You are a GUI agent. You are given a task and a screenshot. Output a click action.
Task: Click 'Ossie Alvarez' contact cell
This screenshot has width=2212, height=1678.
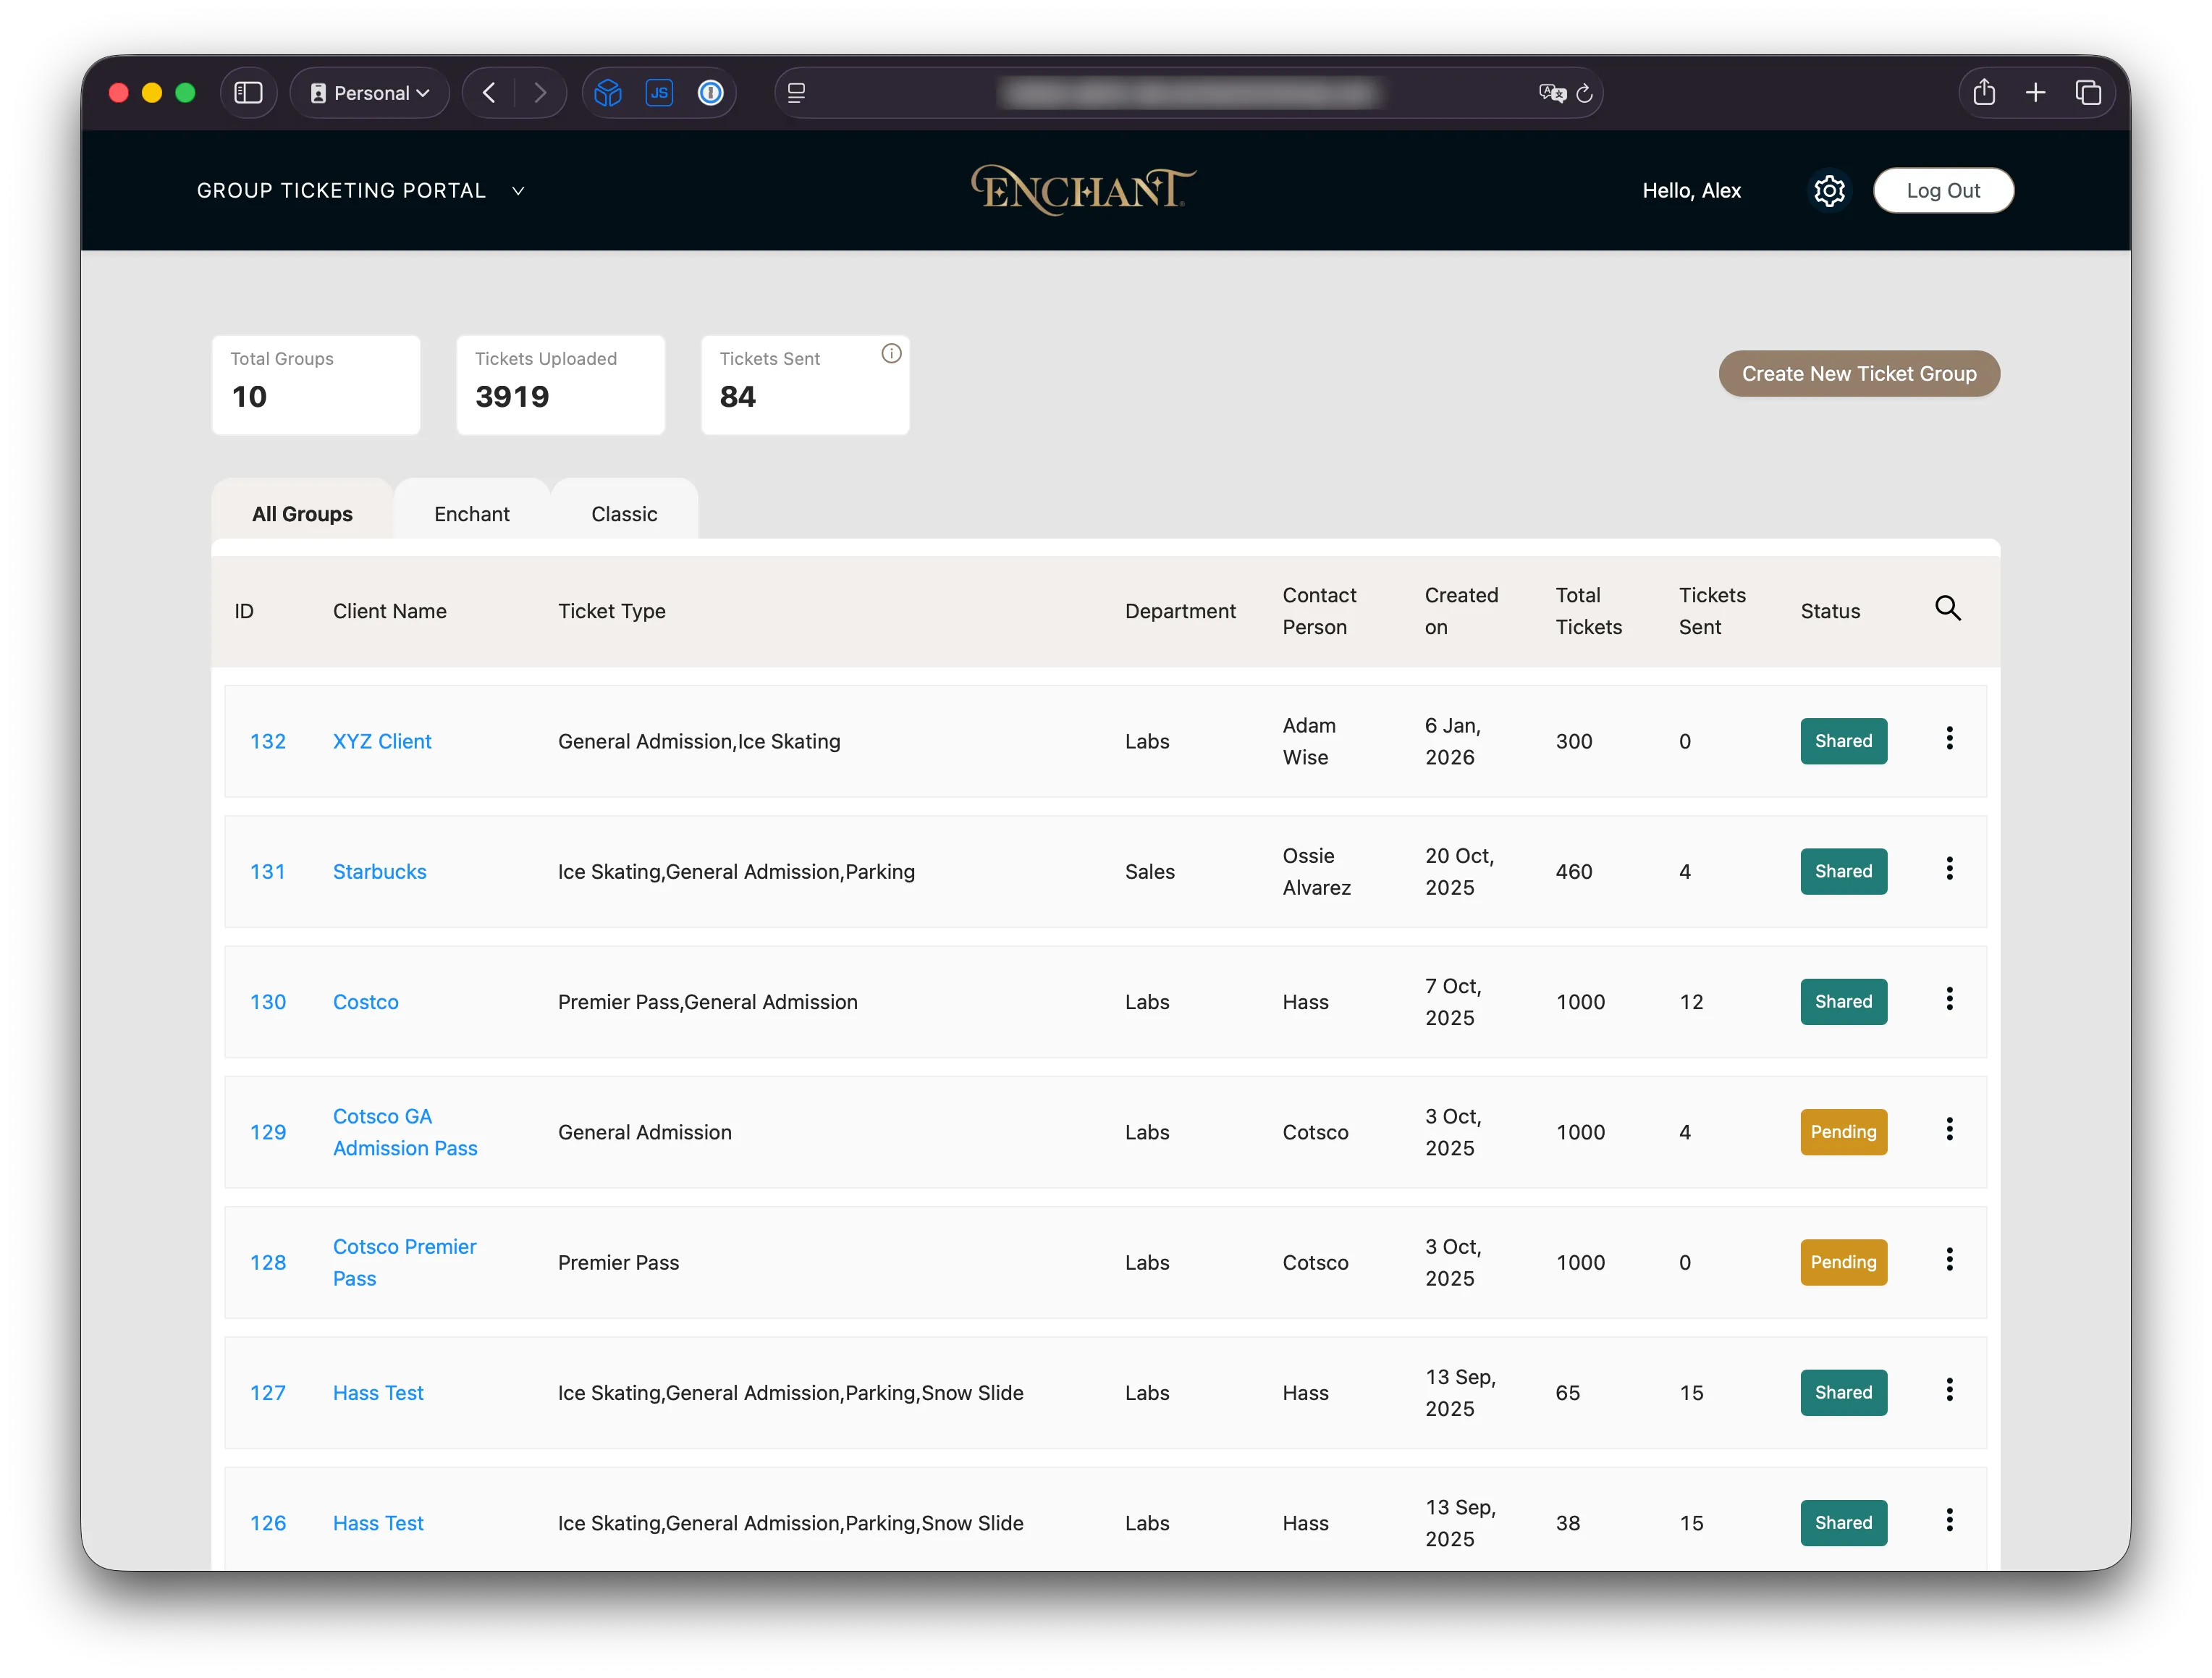[x=1316, y=871]
